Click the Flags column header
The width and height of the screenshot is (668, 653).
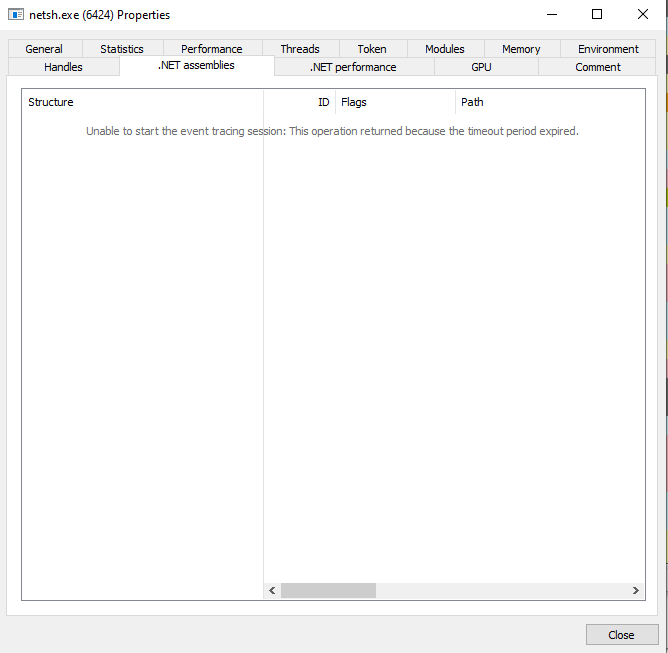click(395, 102)
